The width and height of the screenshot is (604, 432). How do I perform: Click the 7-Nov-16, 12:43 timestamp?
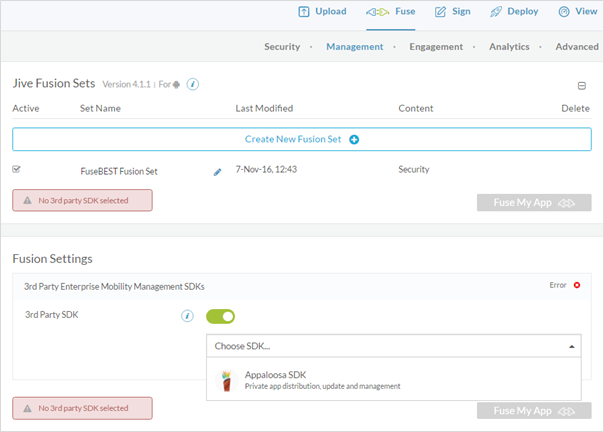point(266,170)
